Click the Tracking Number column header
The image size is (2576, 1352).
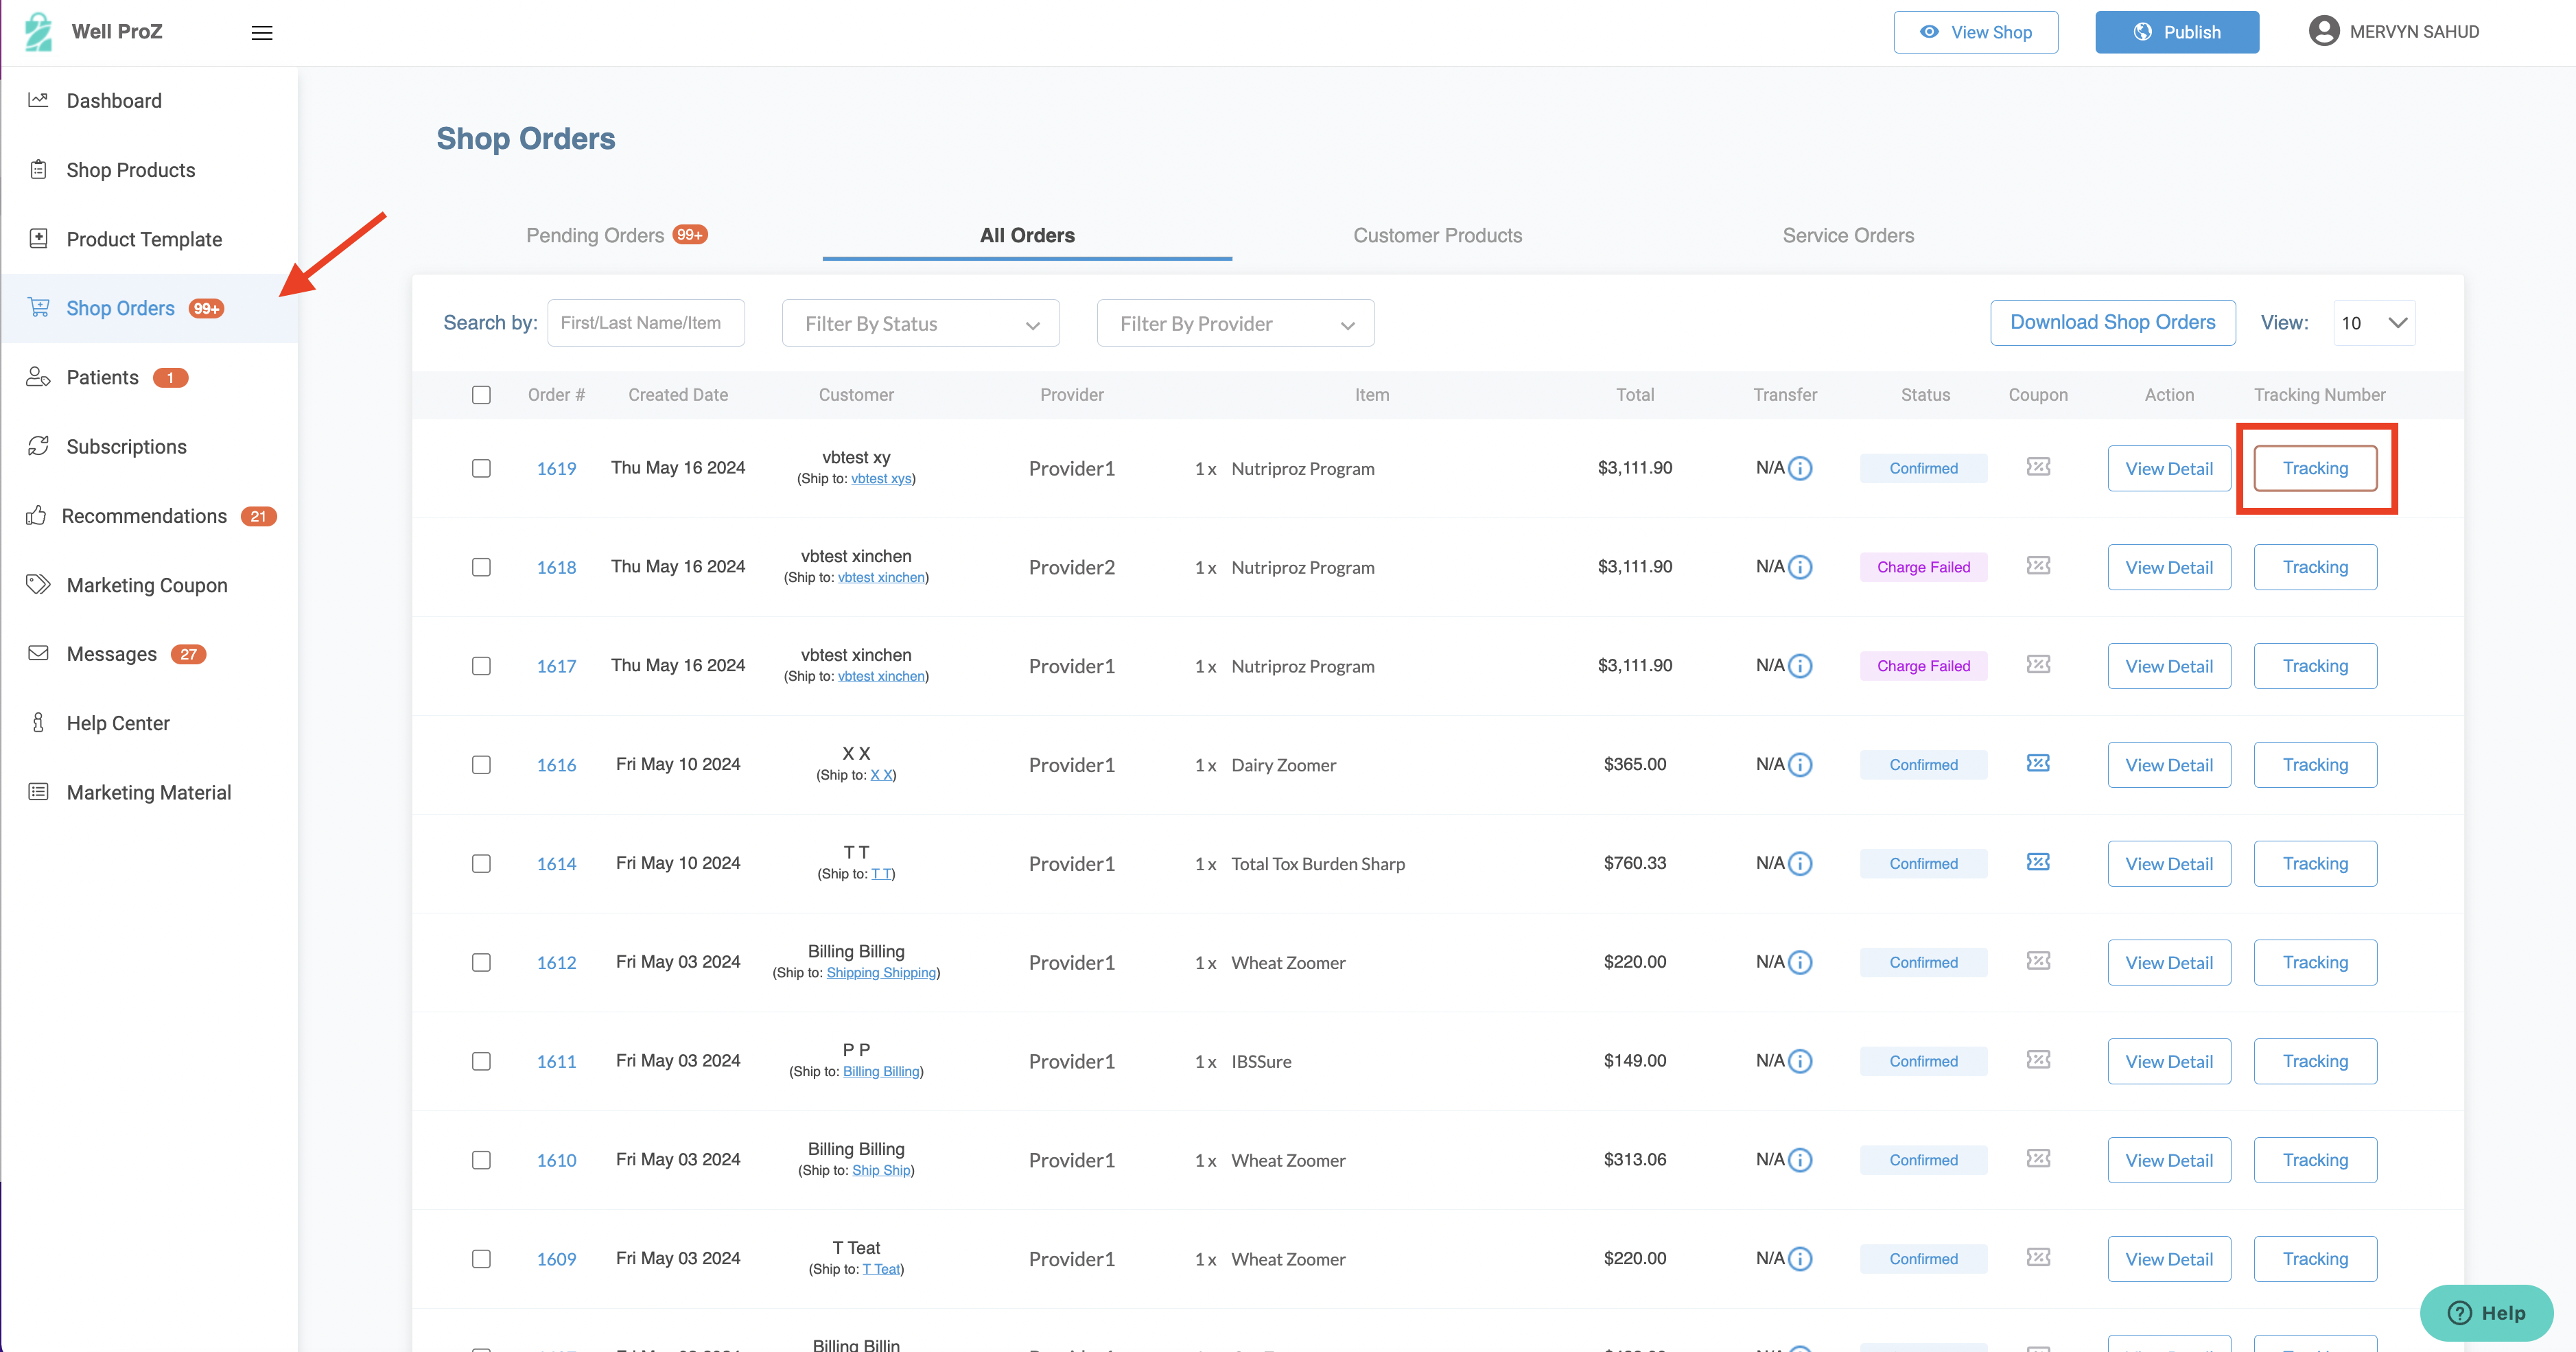[x=2319, y=395]
